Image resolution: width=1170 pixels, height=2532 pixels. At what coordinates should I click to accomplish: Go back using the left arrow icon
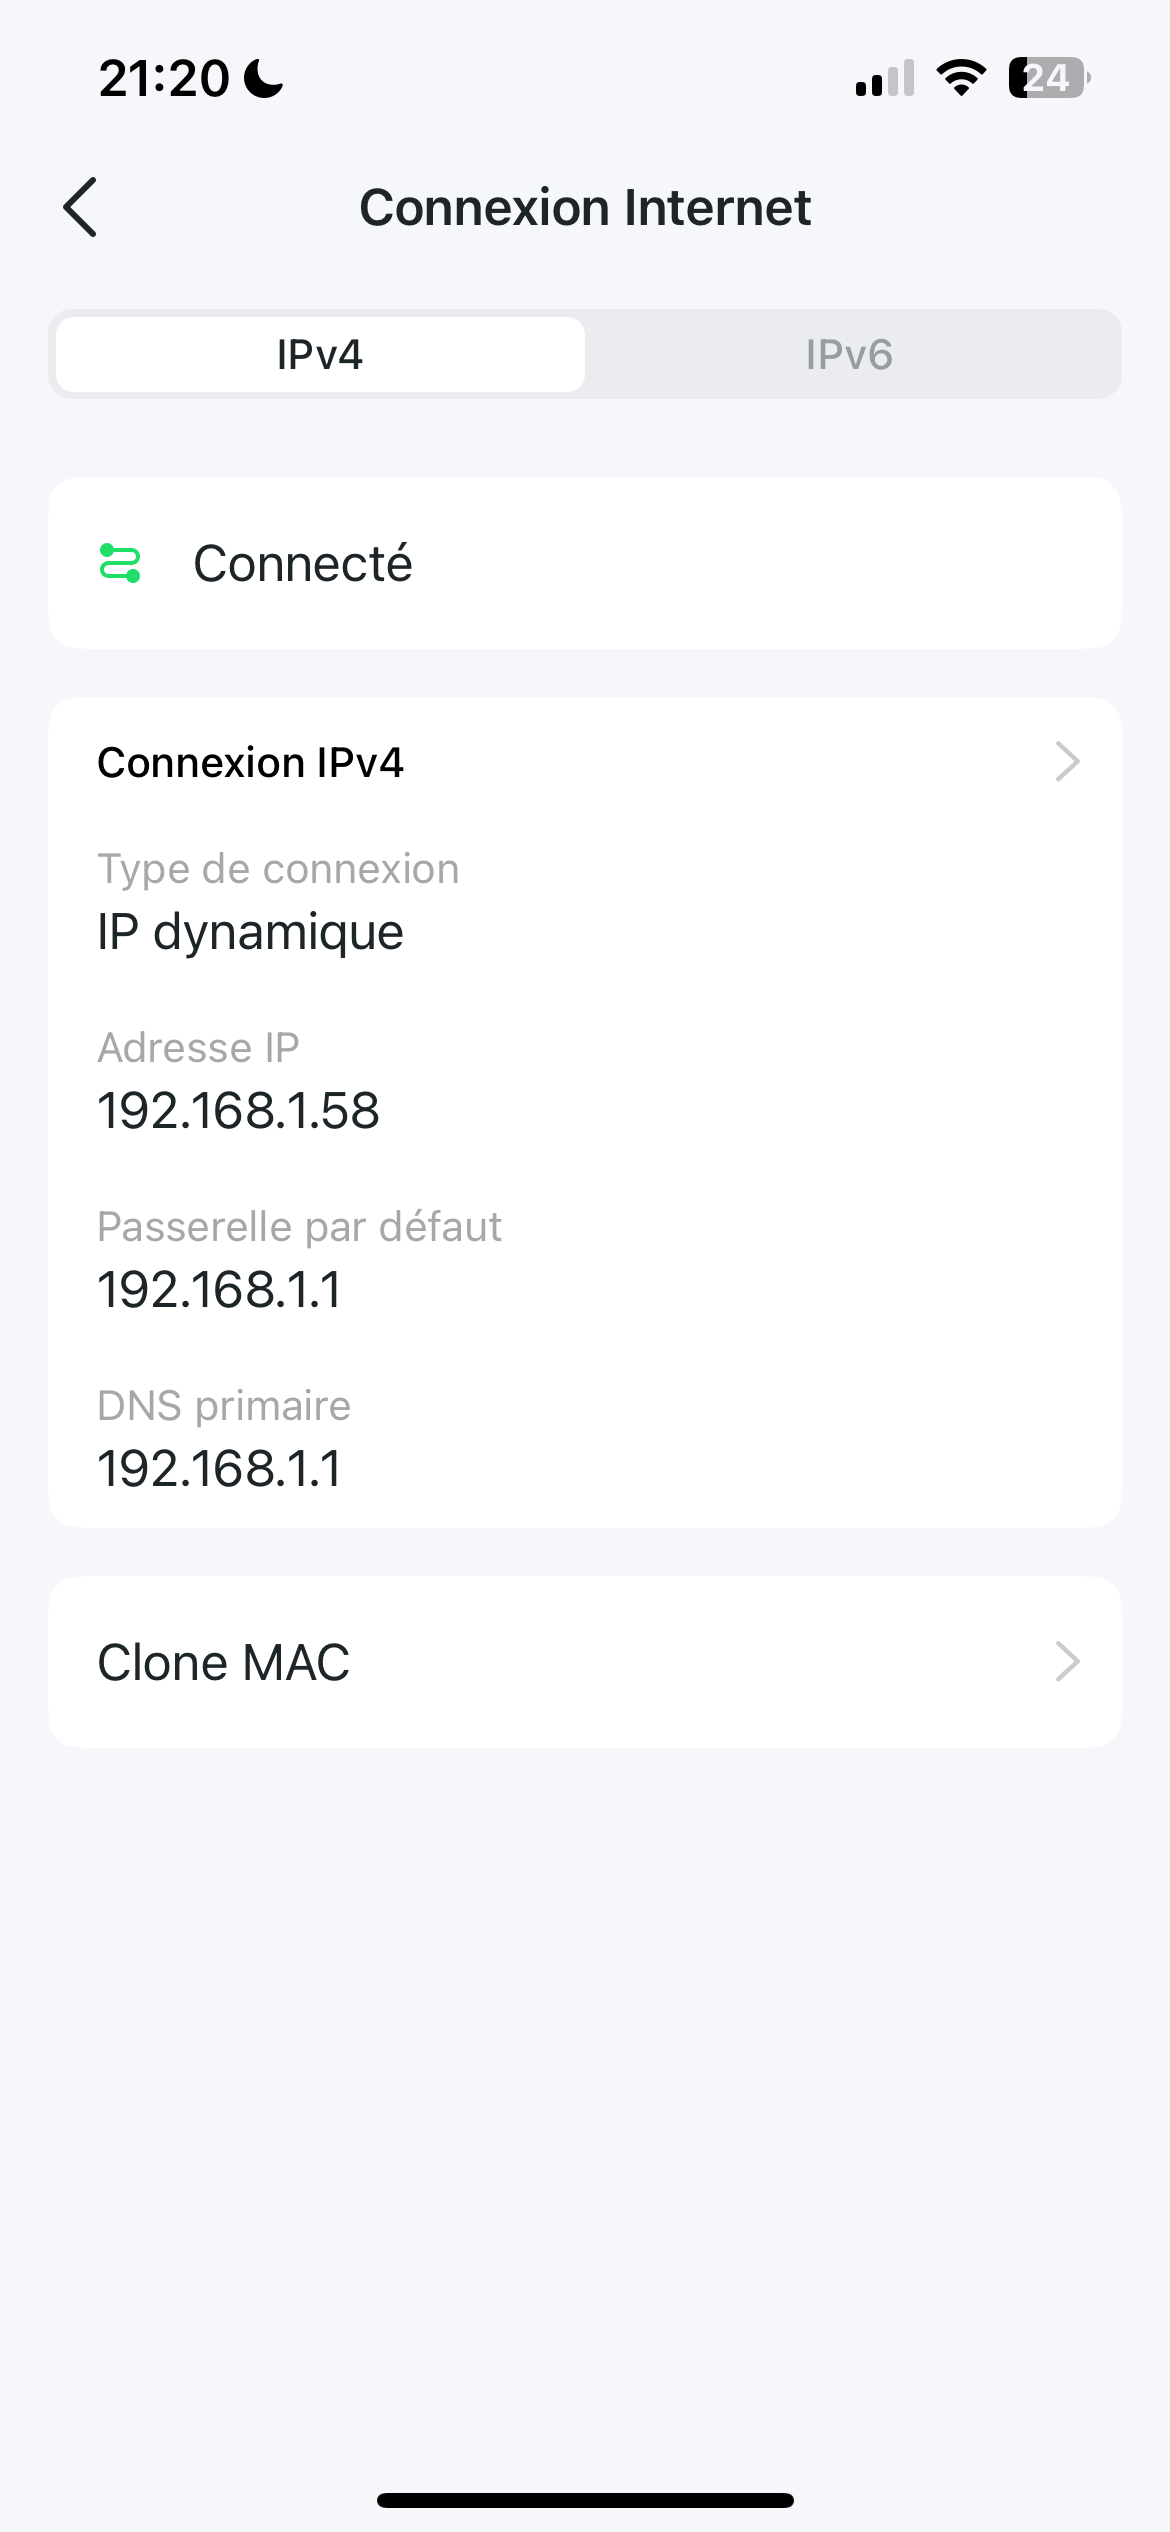[80, 207]
